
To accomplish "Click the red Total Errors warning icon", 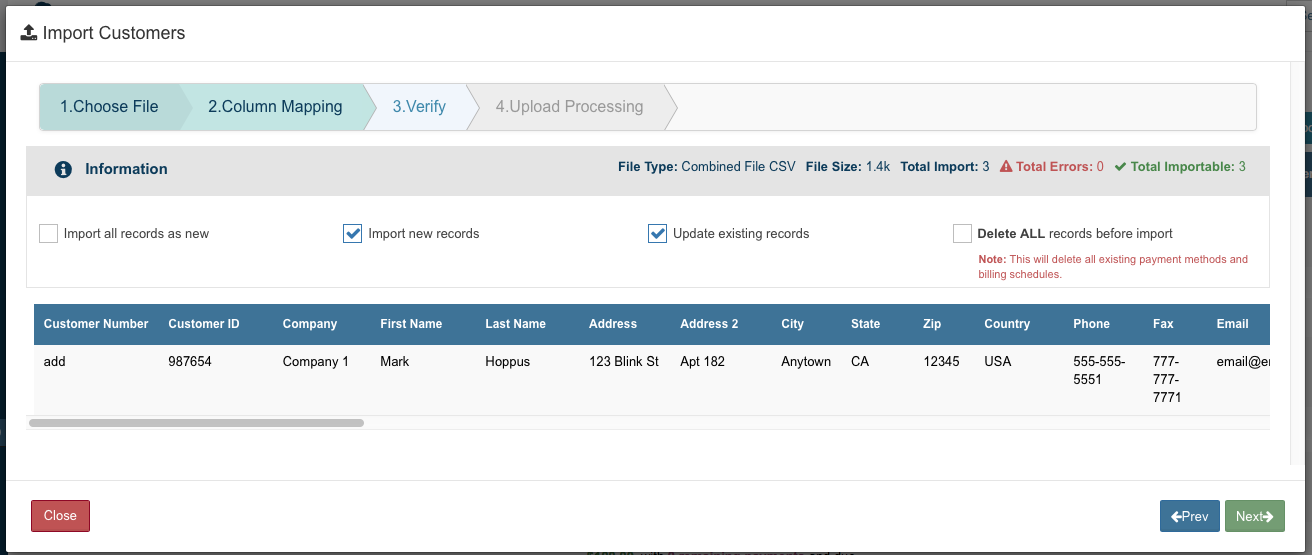I will coord(1006,167).
